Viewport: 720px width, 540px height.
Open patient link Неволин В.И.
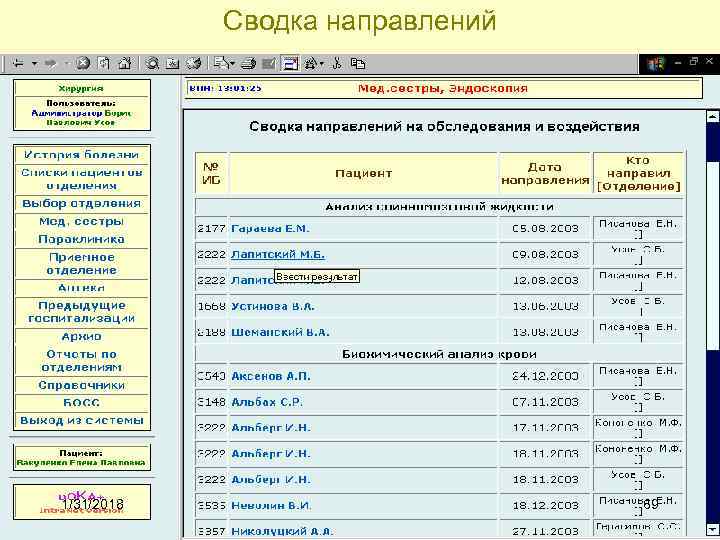click(271, 506)
